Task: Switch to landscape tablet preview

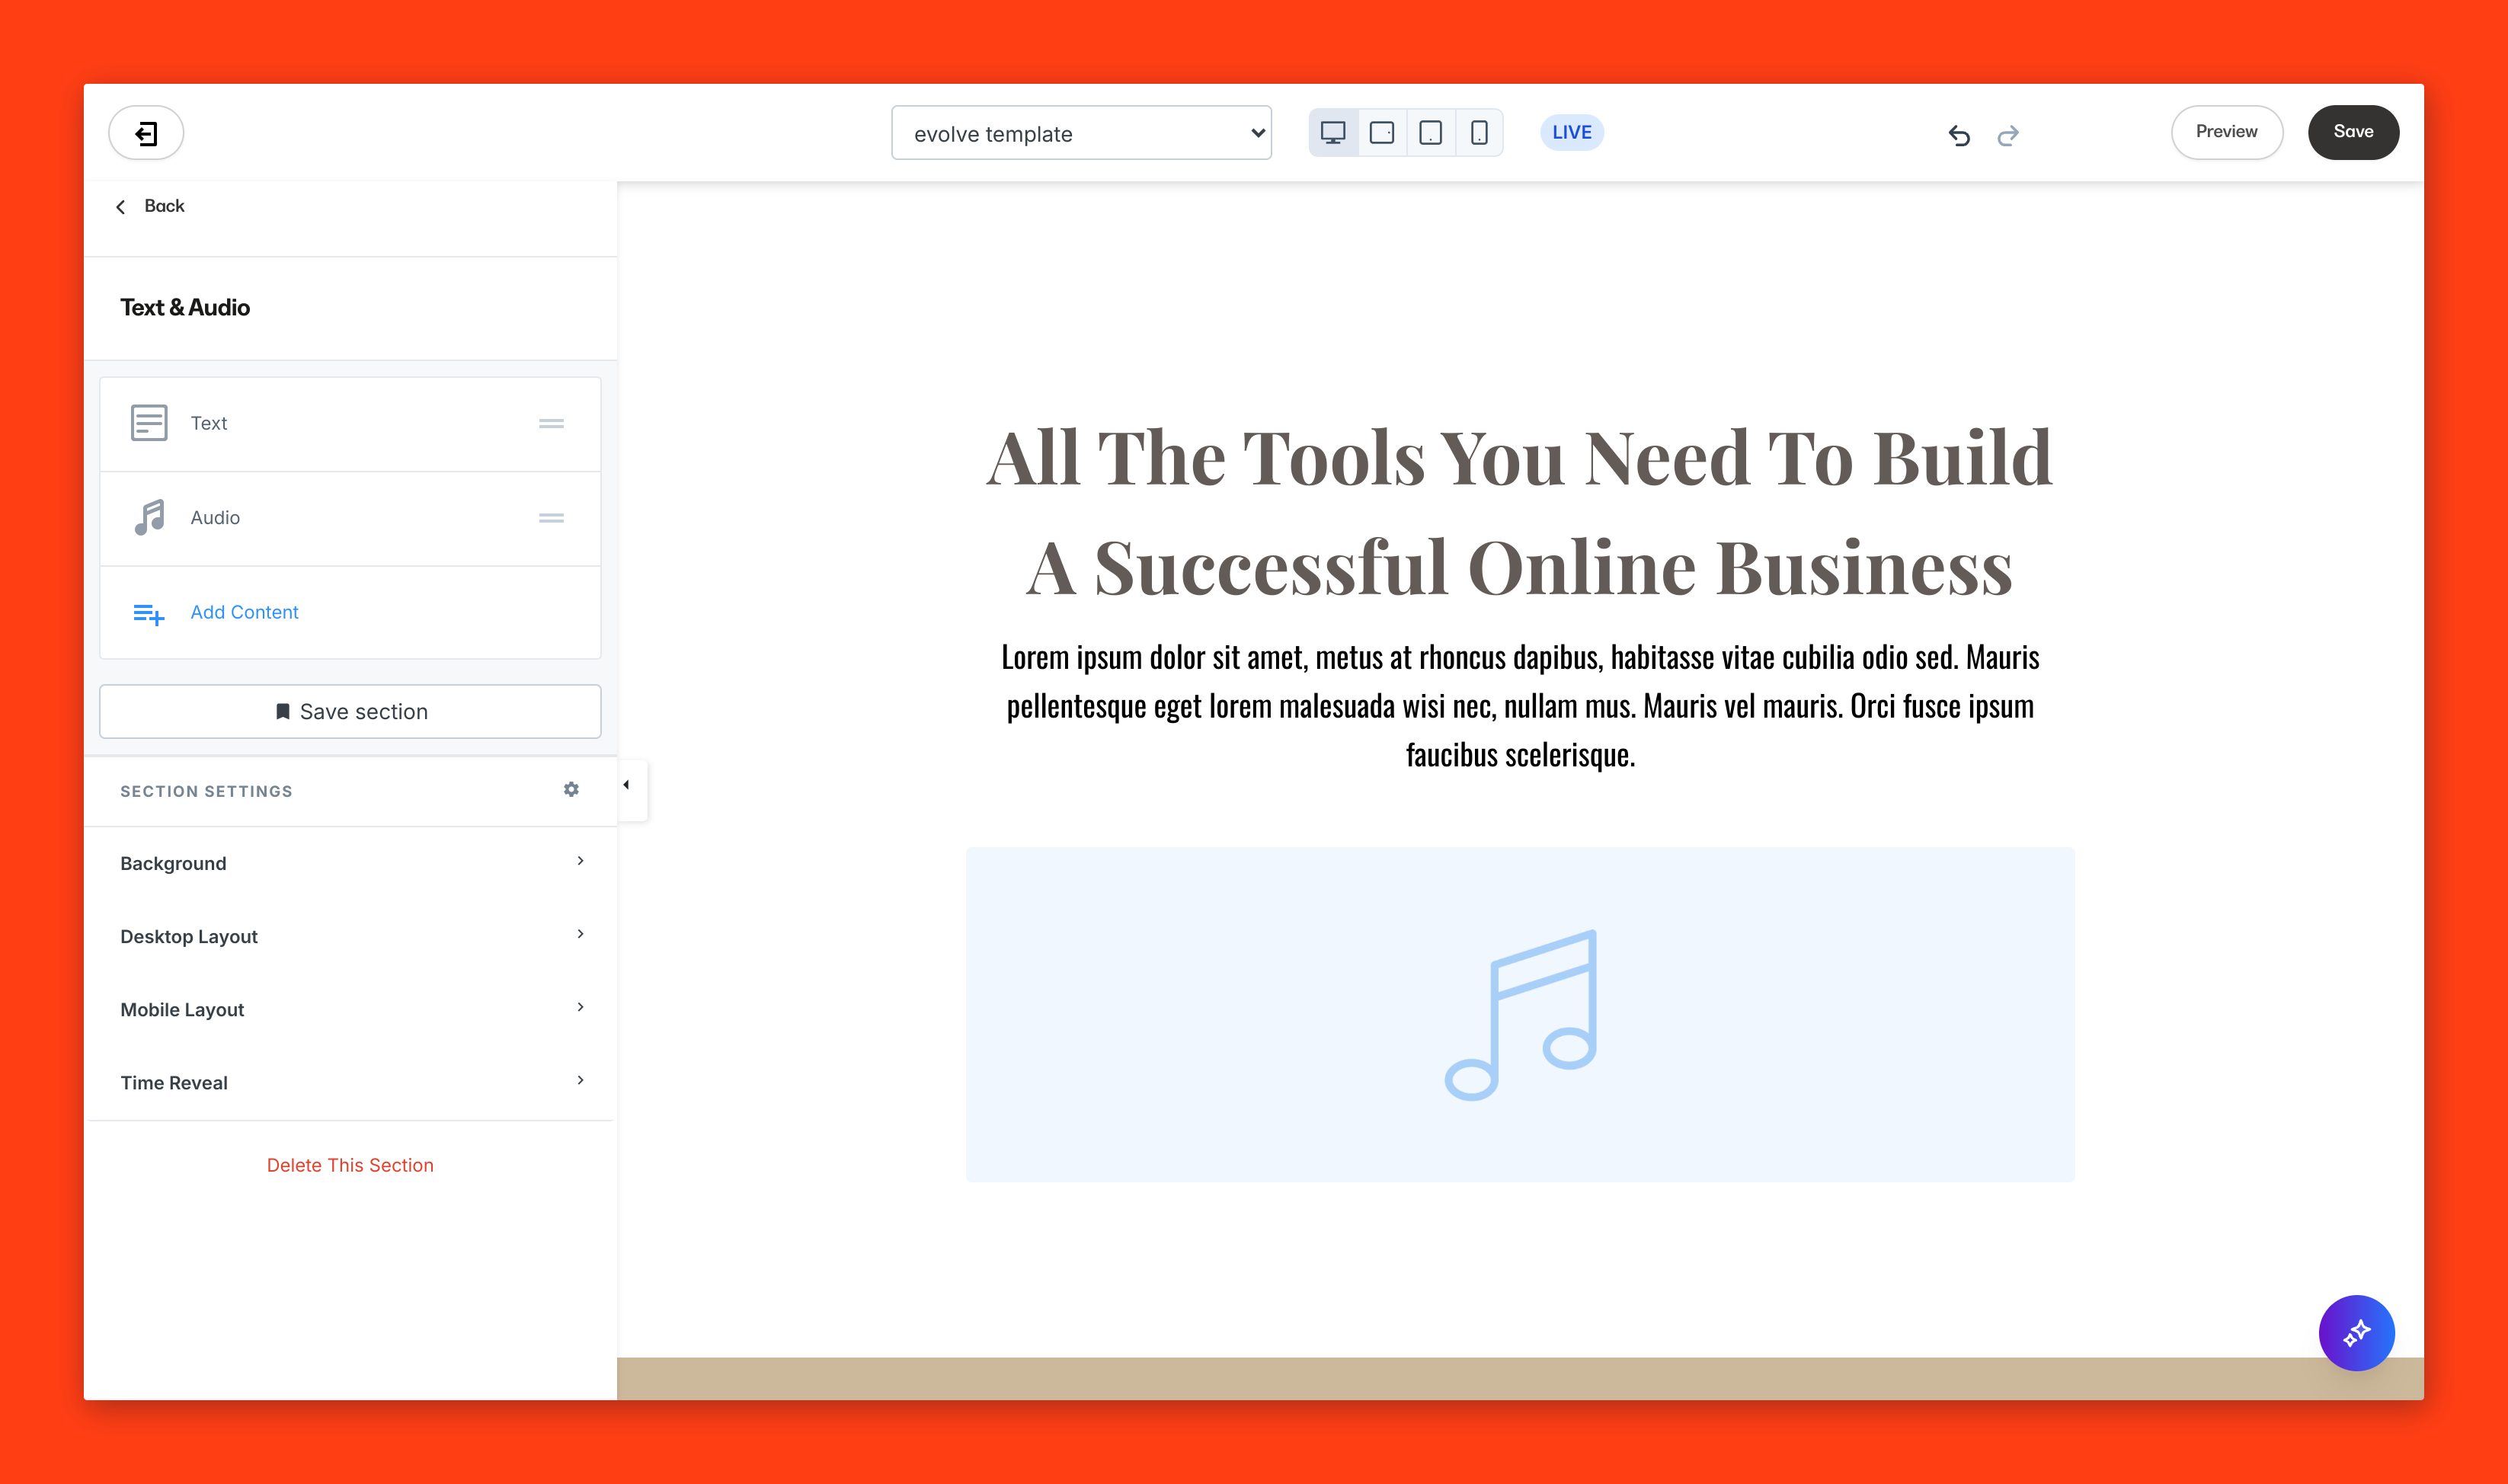Action: pos(1382,133)
